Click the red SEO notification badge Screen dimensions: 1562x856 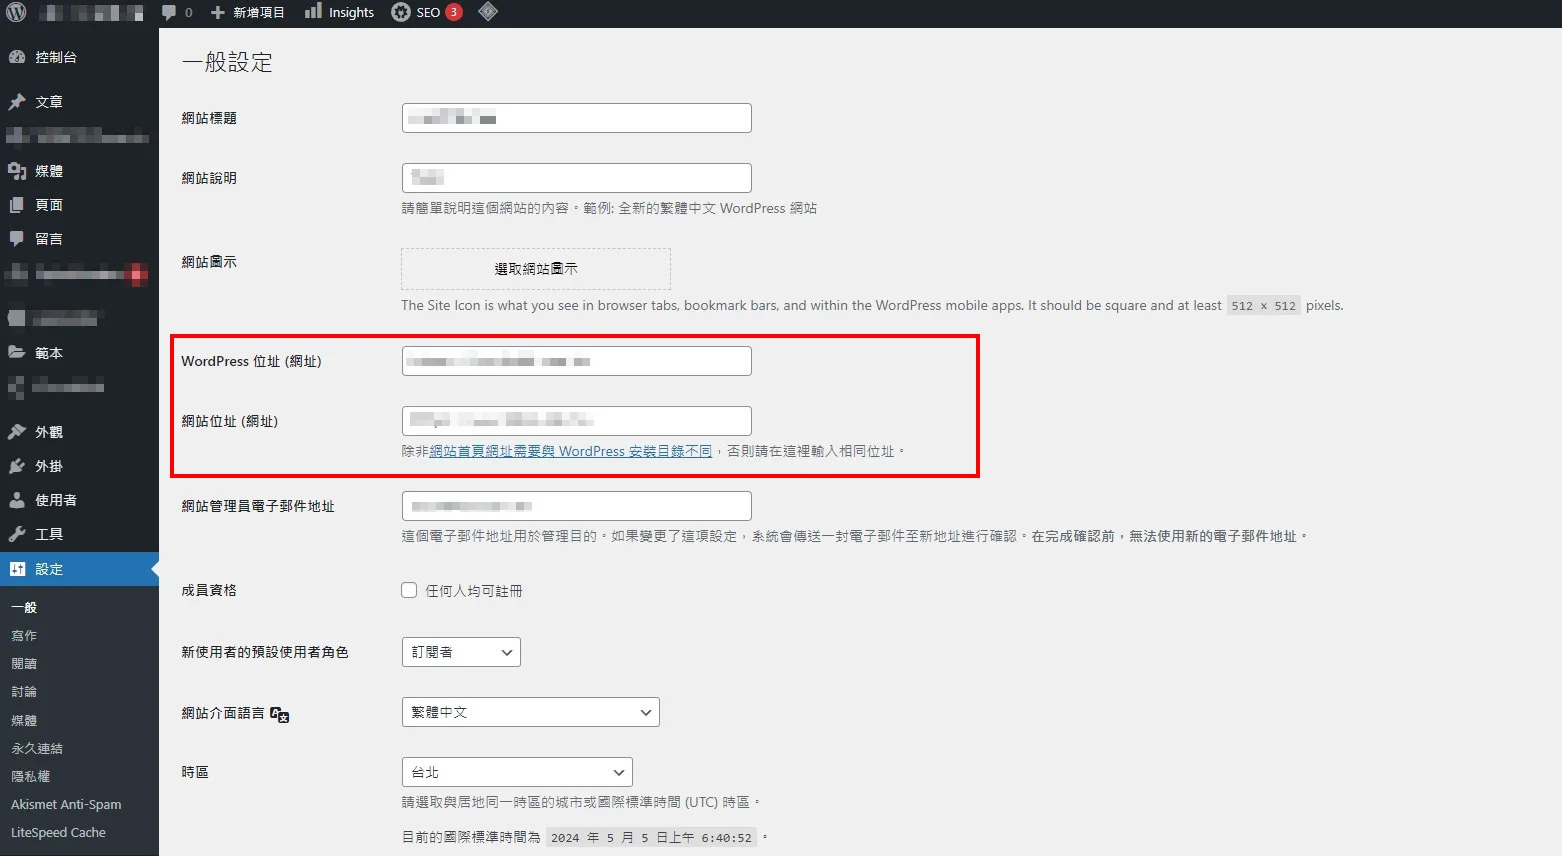[x=454, y=12]
